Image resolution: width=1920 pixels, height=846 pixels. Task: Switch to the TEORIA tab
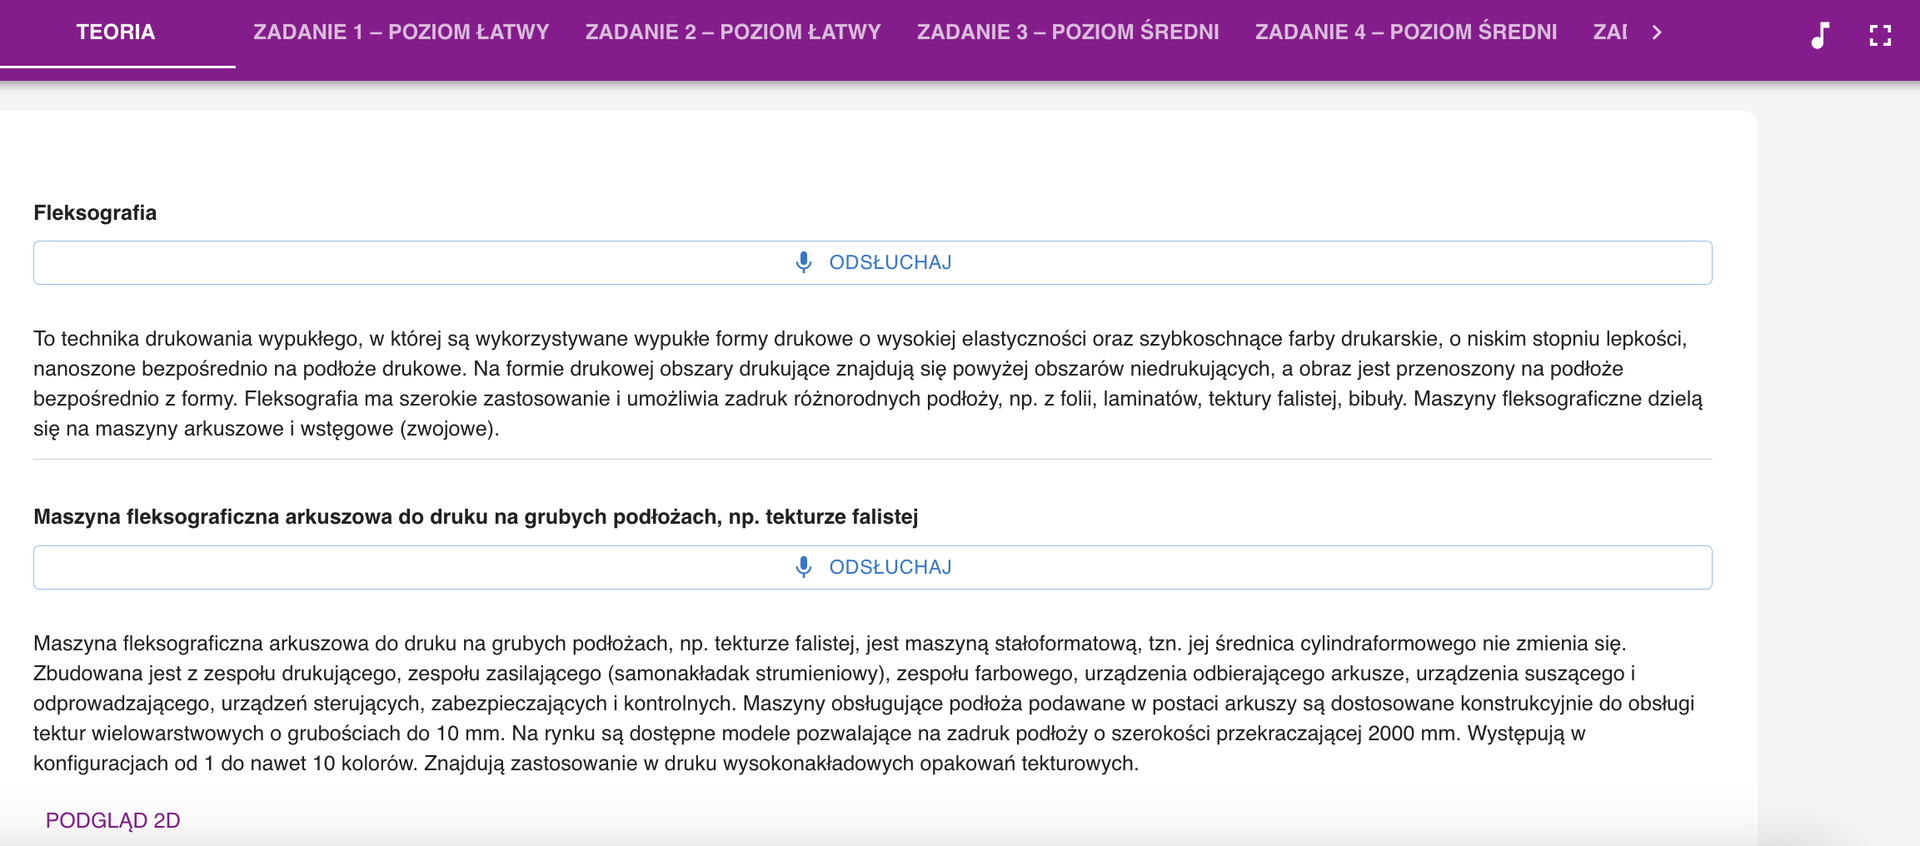click(116, 32)
